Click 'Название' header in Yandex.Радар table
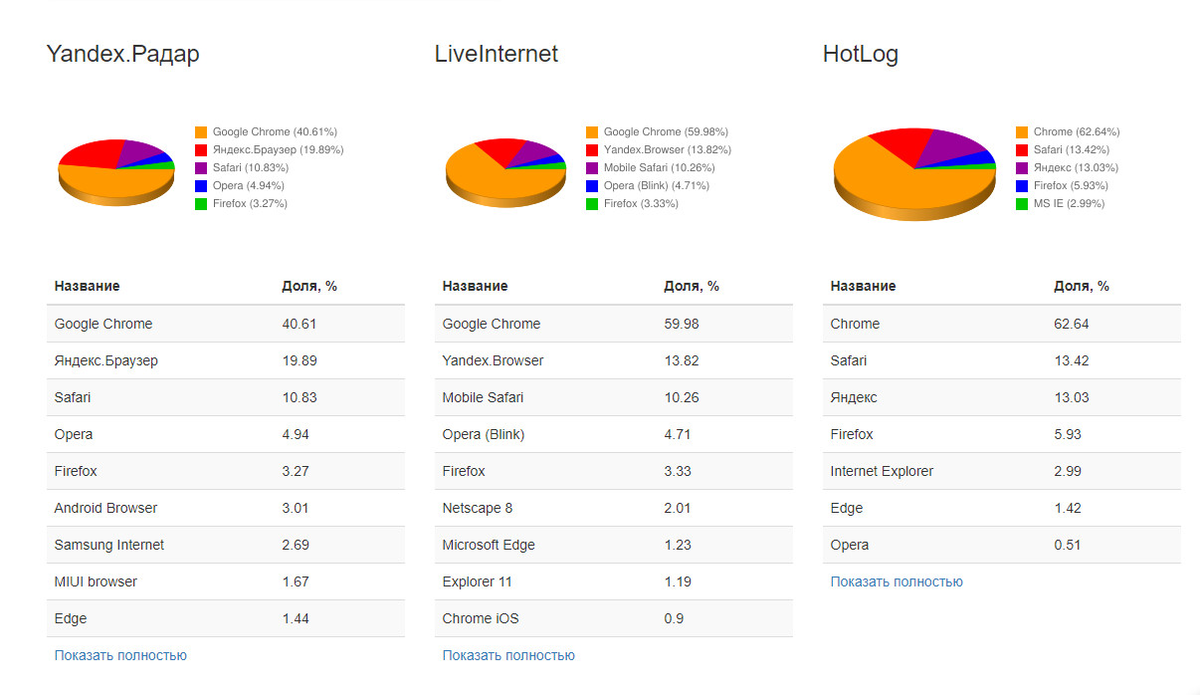This screenshot has width=1200, height=695. pyautogui.click(x=87, y=286)
